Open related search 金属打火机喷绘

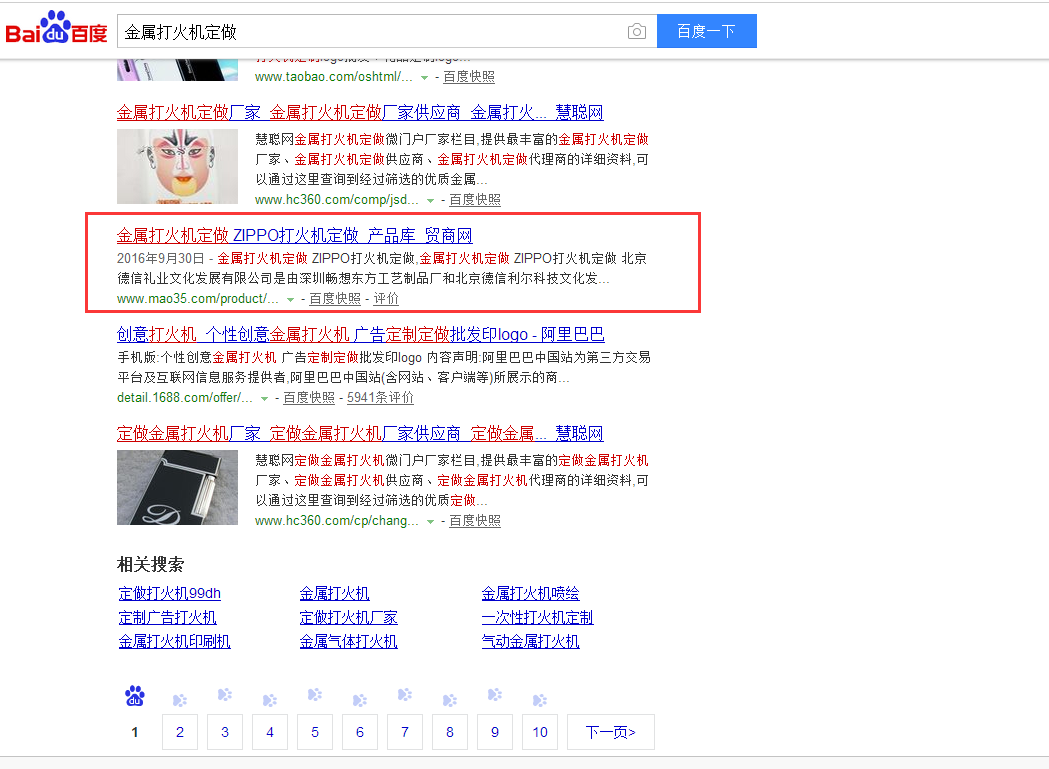pyautogui.click(x=530, y=593)
